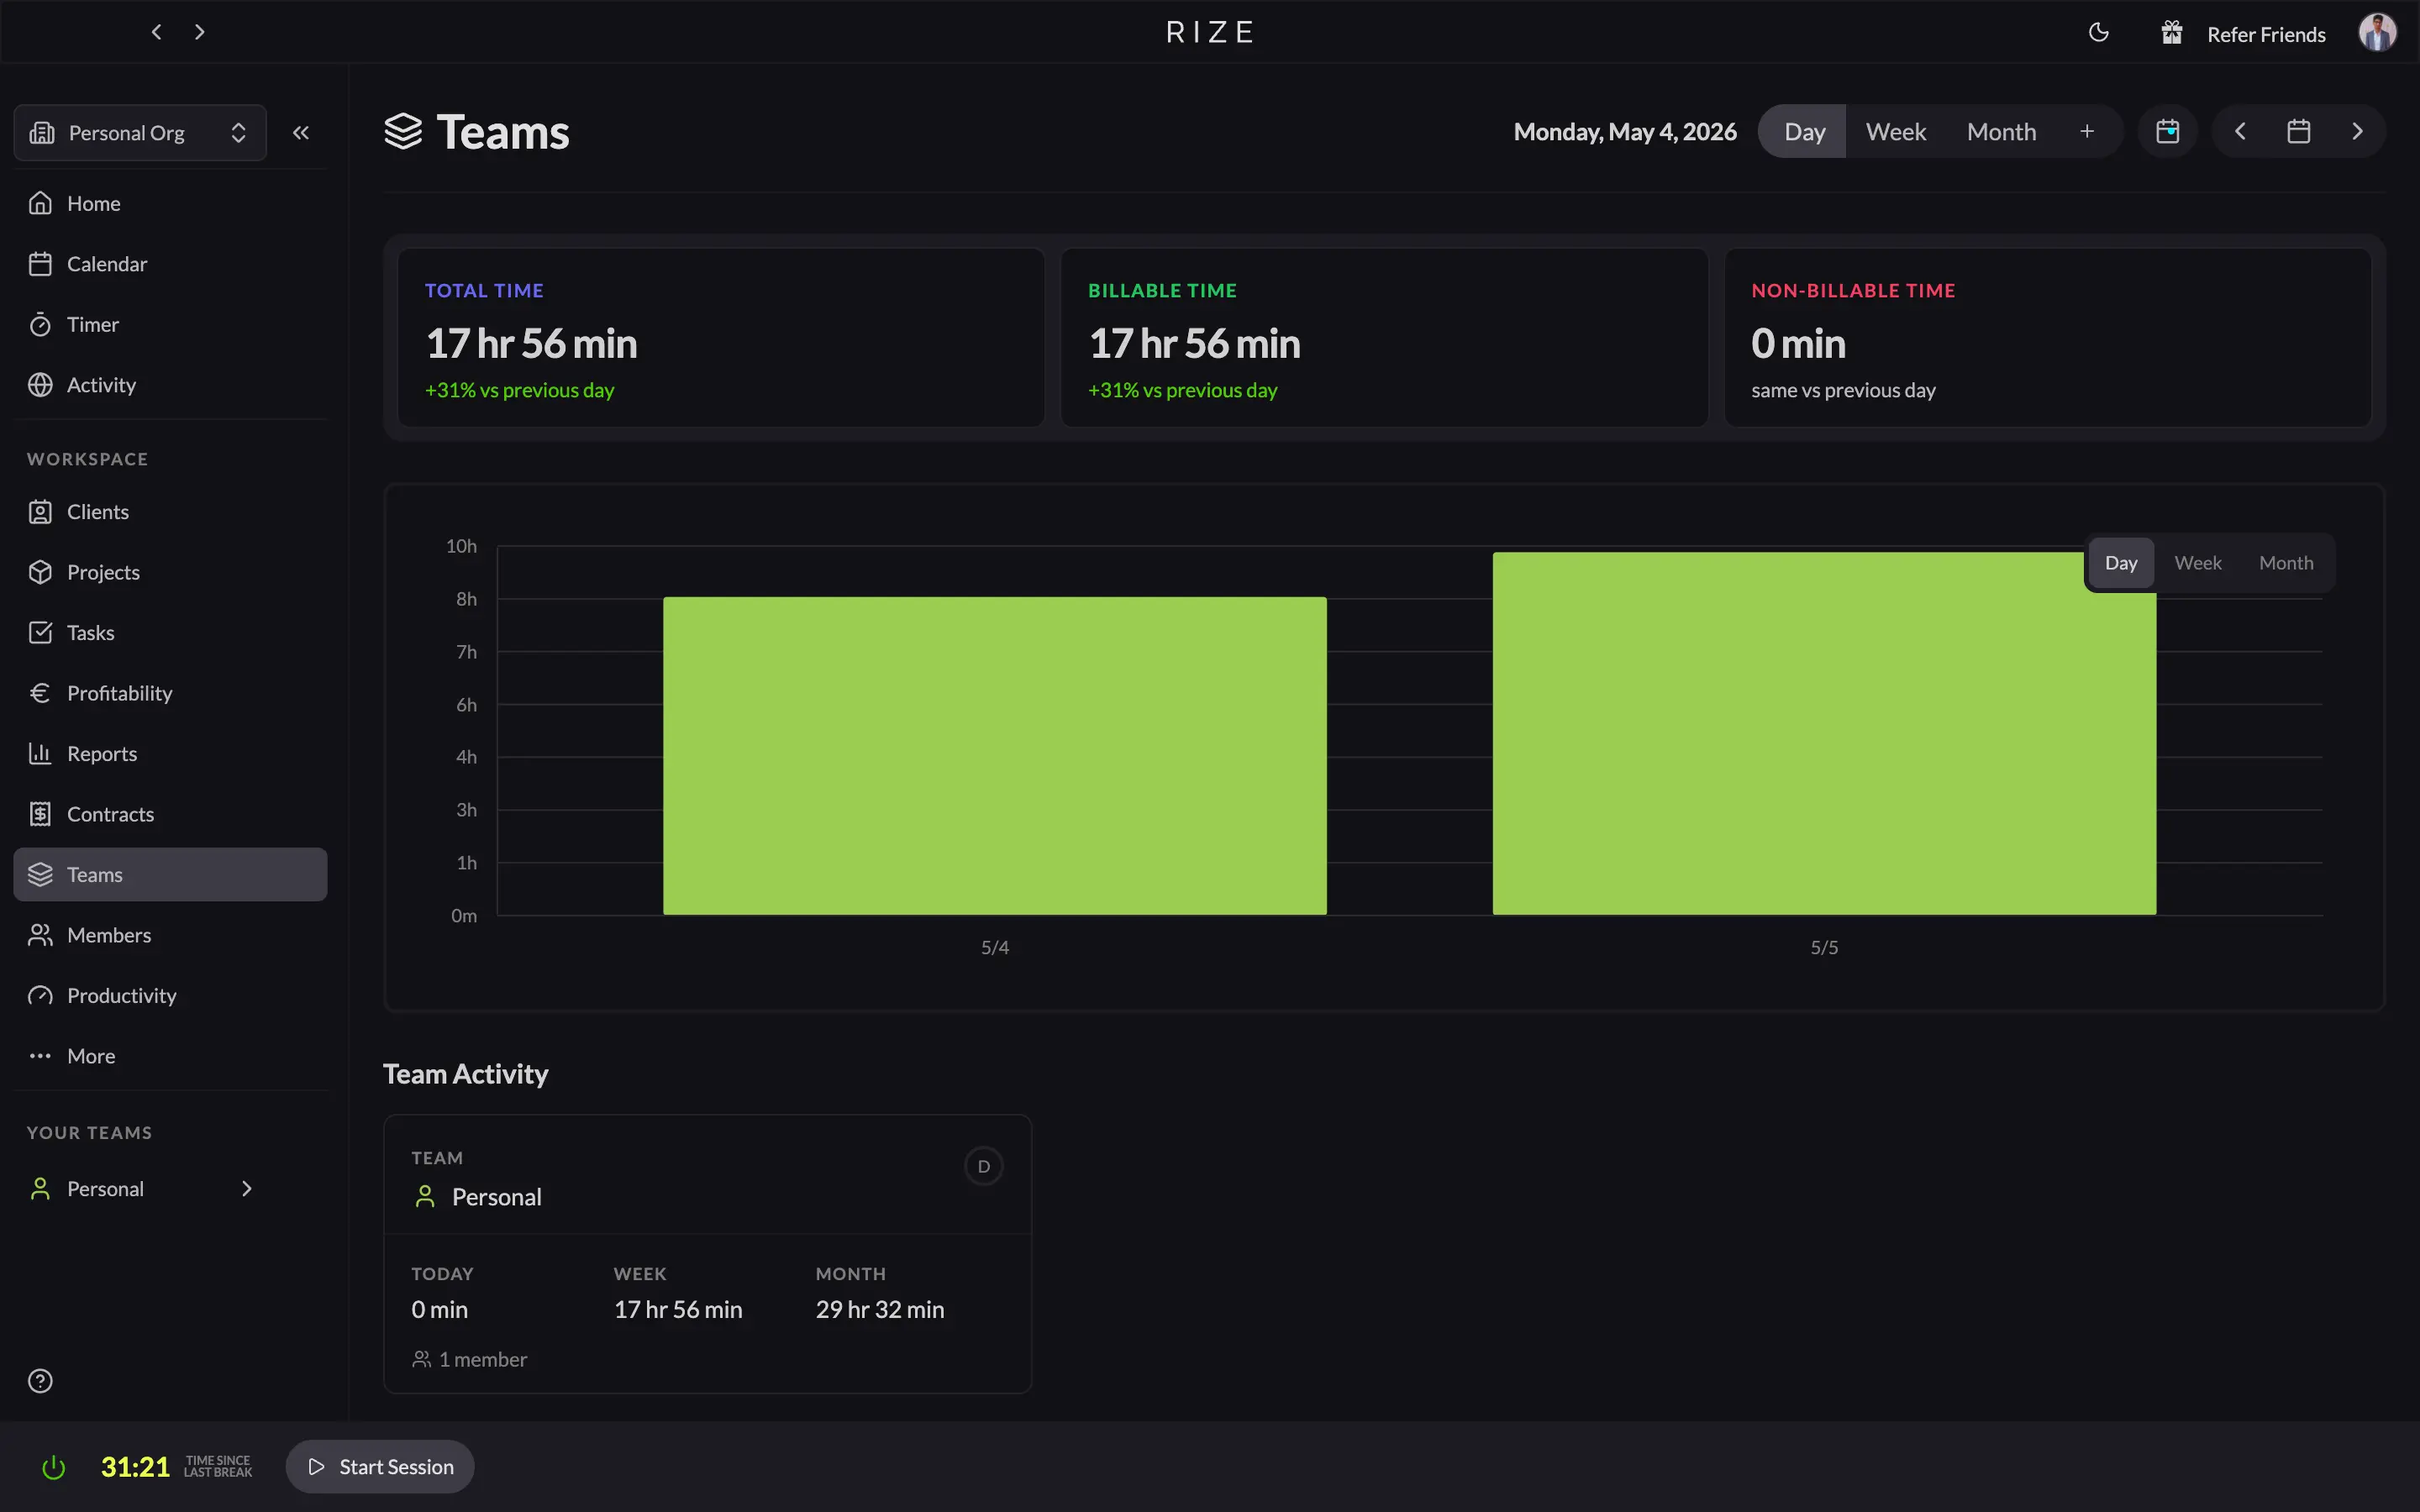Click the Non-Billable Time card

2048,338
